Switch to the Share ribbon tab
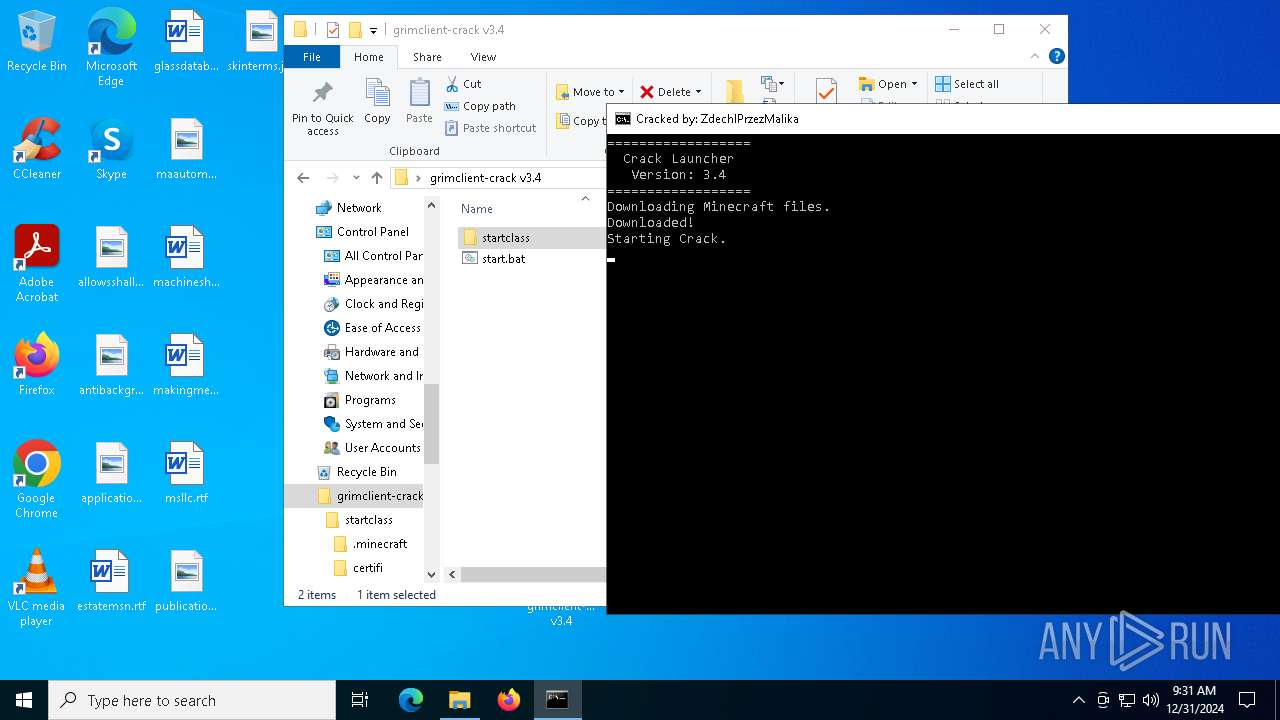This screenshot has height=720, width=1280. [x=427, y=57]
